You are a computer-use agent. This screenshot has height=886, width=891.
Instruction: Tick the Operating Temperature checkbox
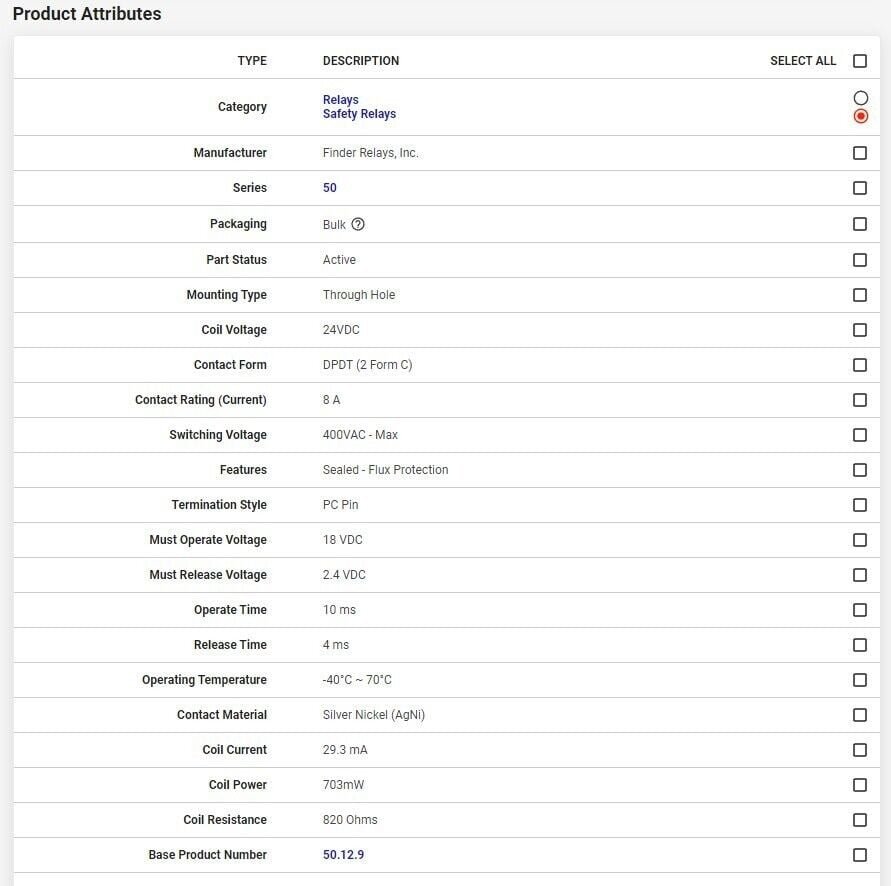860,680
